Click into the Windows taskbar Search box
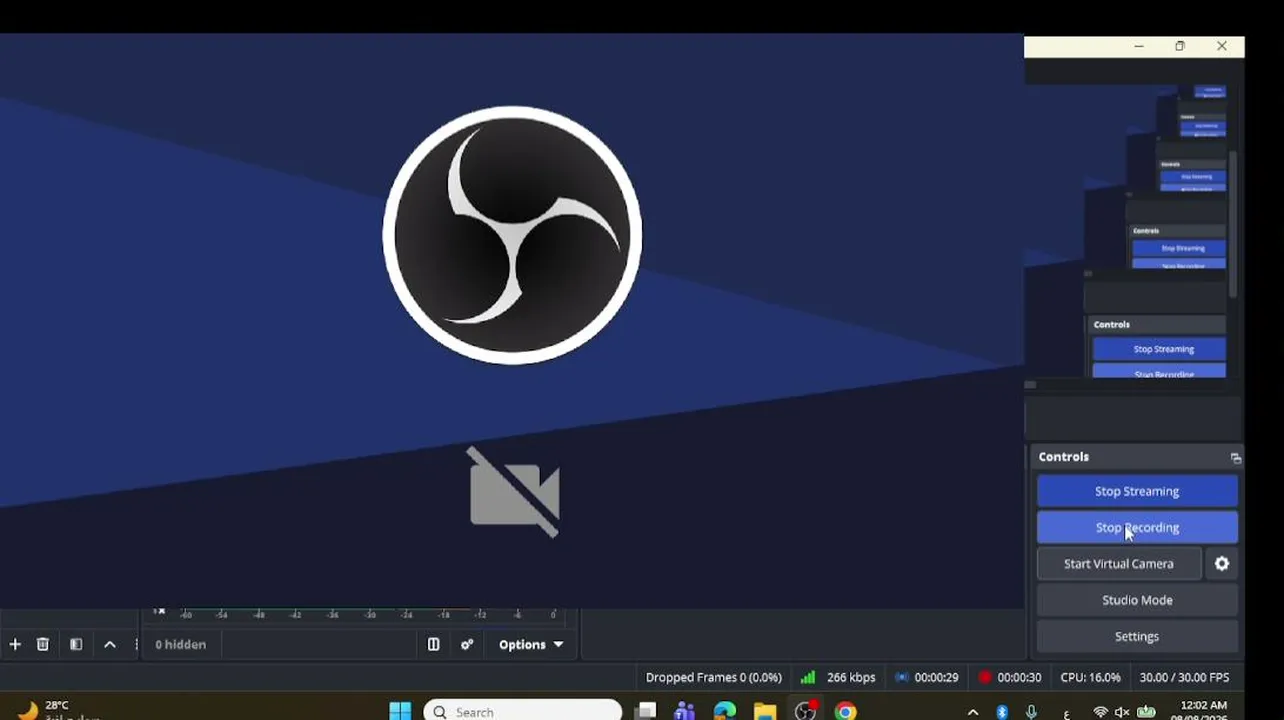This screenshot has height=720, width=1284. [x=523, y=711]
